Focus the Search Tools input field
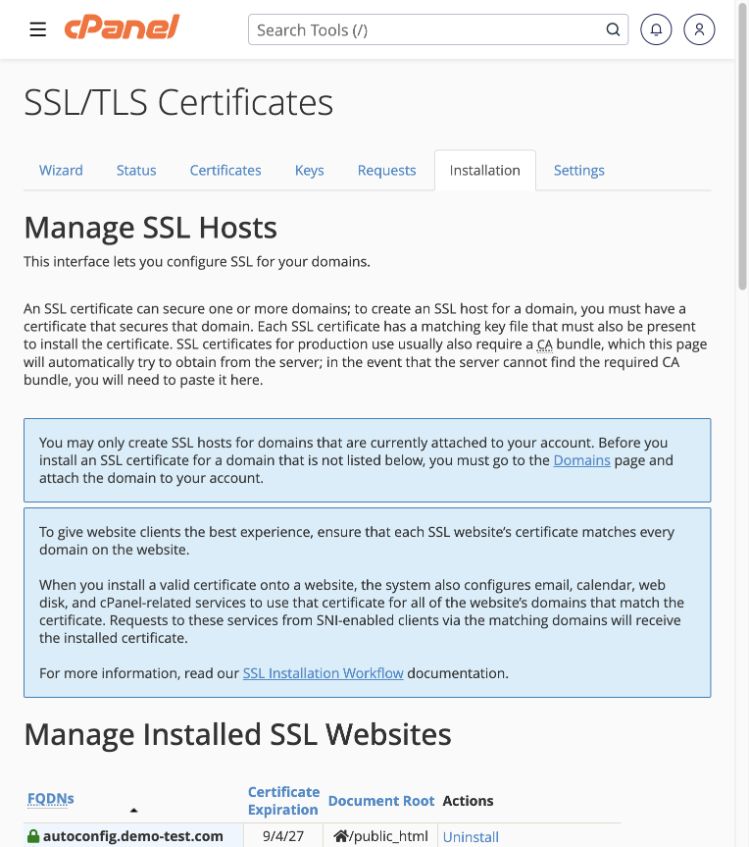Screen dimensions: 749x847 pyautogui.click(x=427, y=30)
